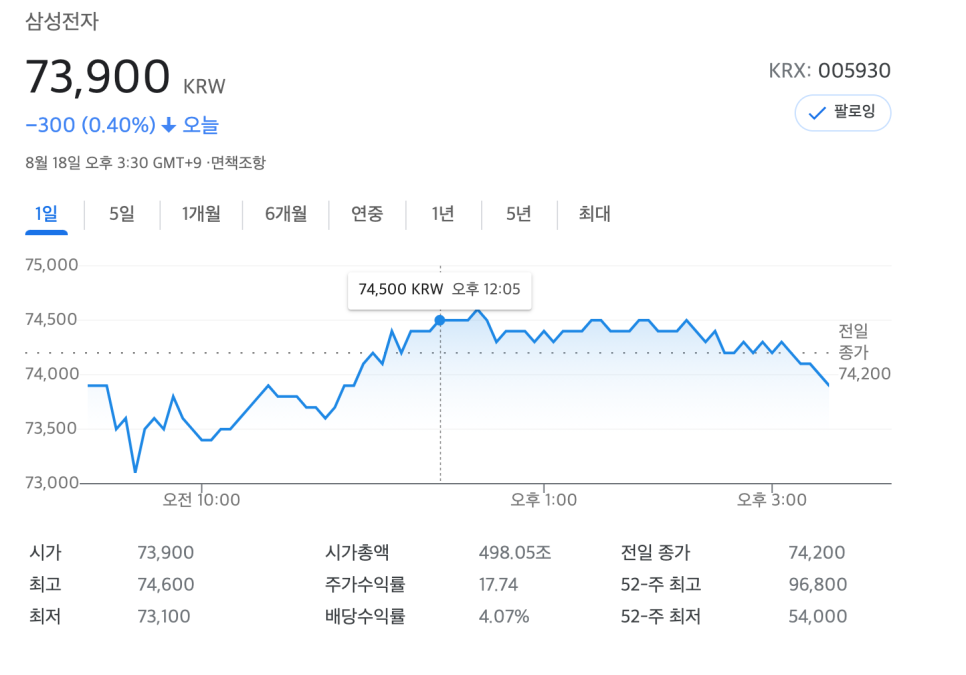Click the checkmark icon in 팔로잉
Screen dimensions: 966x675
(x=817, y=113)
